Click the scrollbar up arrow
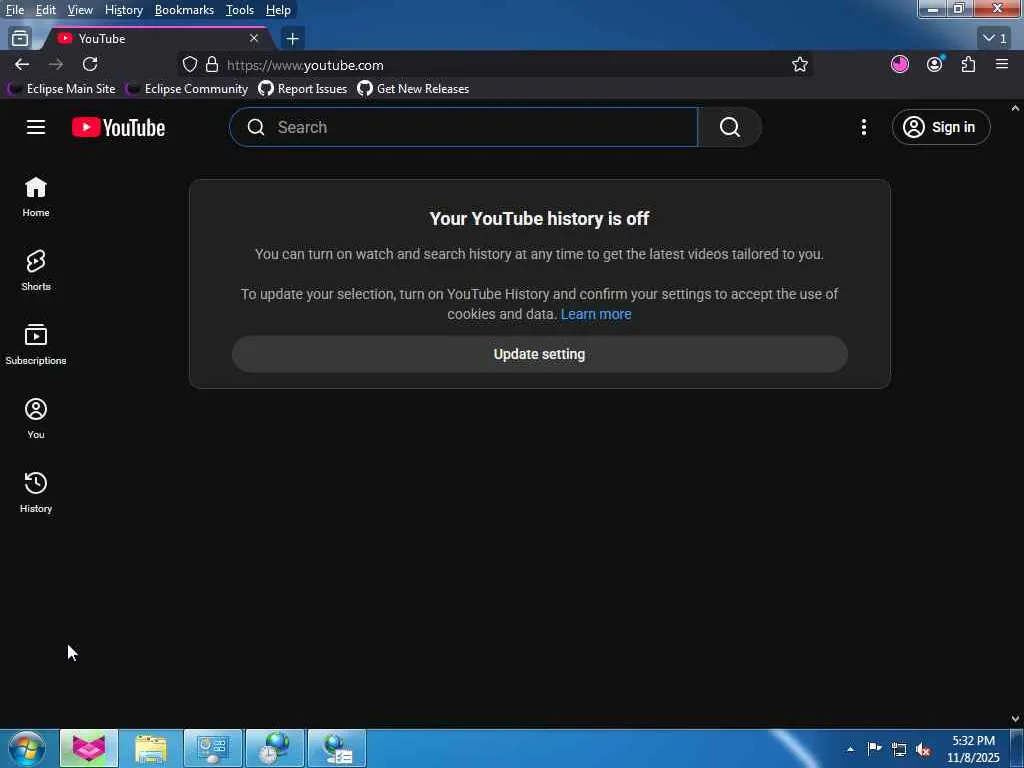 click(1015, 108)
